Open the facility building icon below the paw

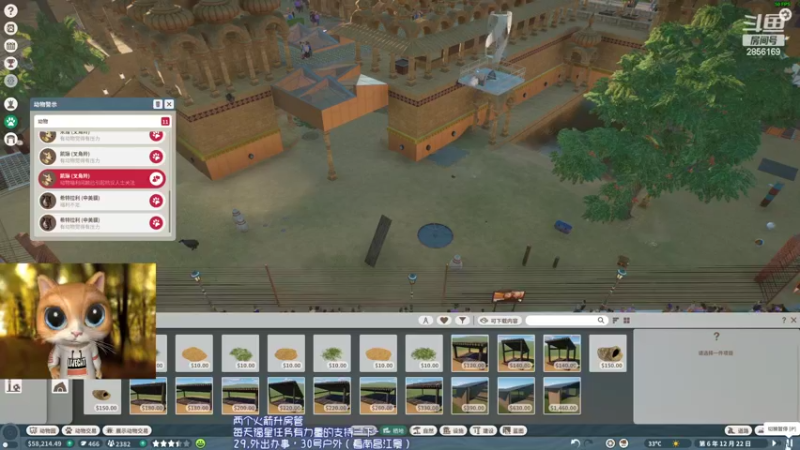tap(11, 139)
